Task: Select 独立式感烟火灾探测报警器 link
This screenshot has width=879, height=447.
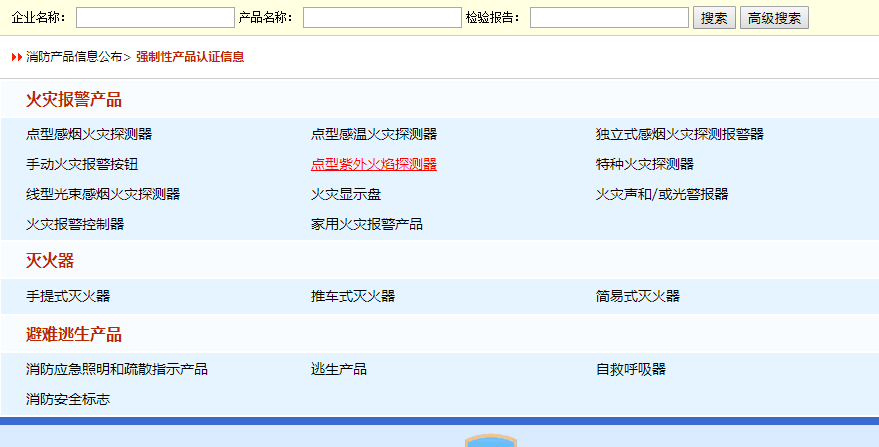Action: 679,134
